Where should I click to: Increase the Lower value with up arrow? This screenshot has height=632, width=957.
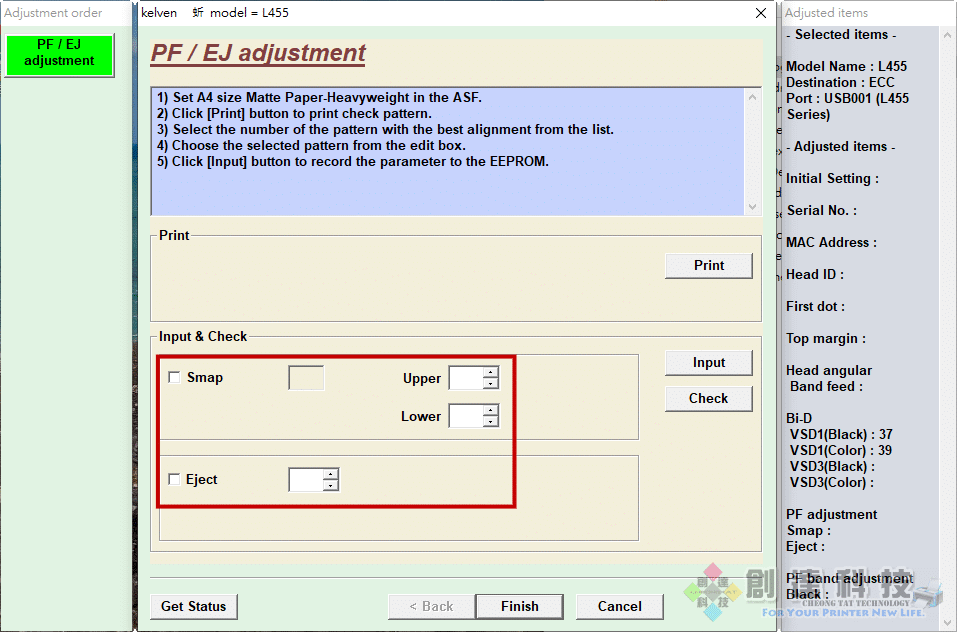coord(490,410)
